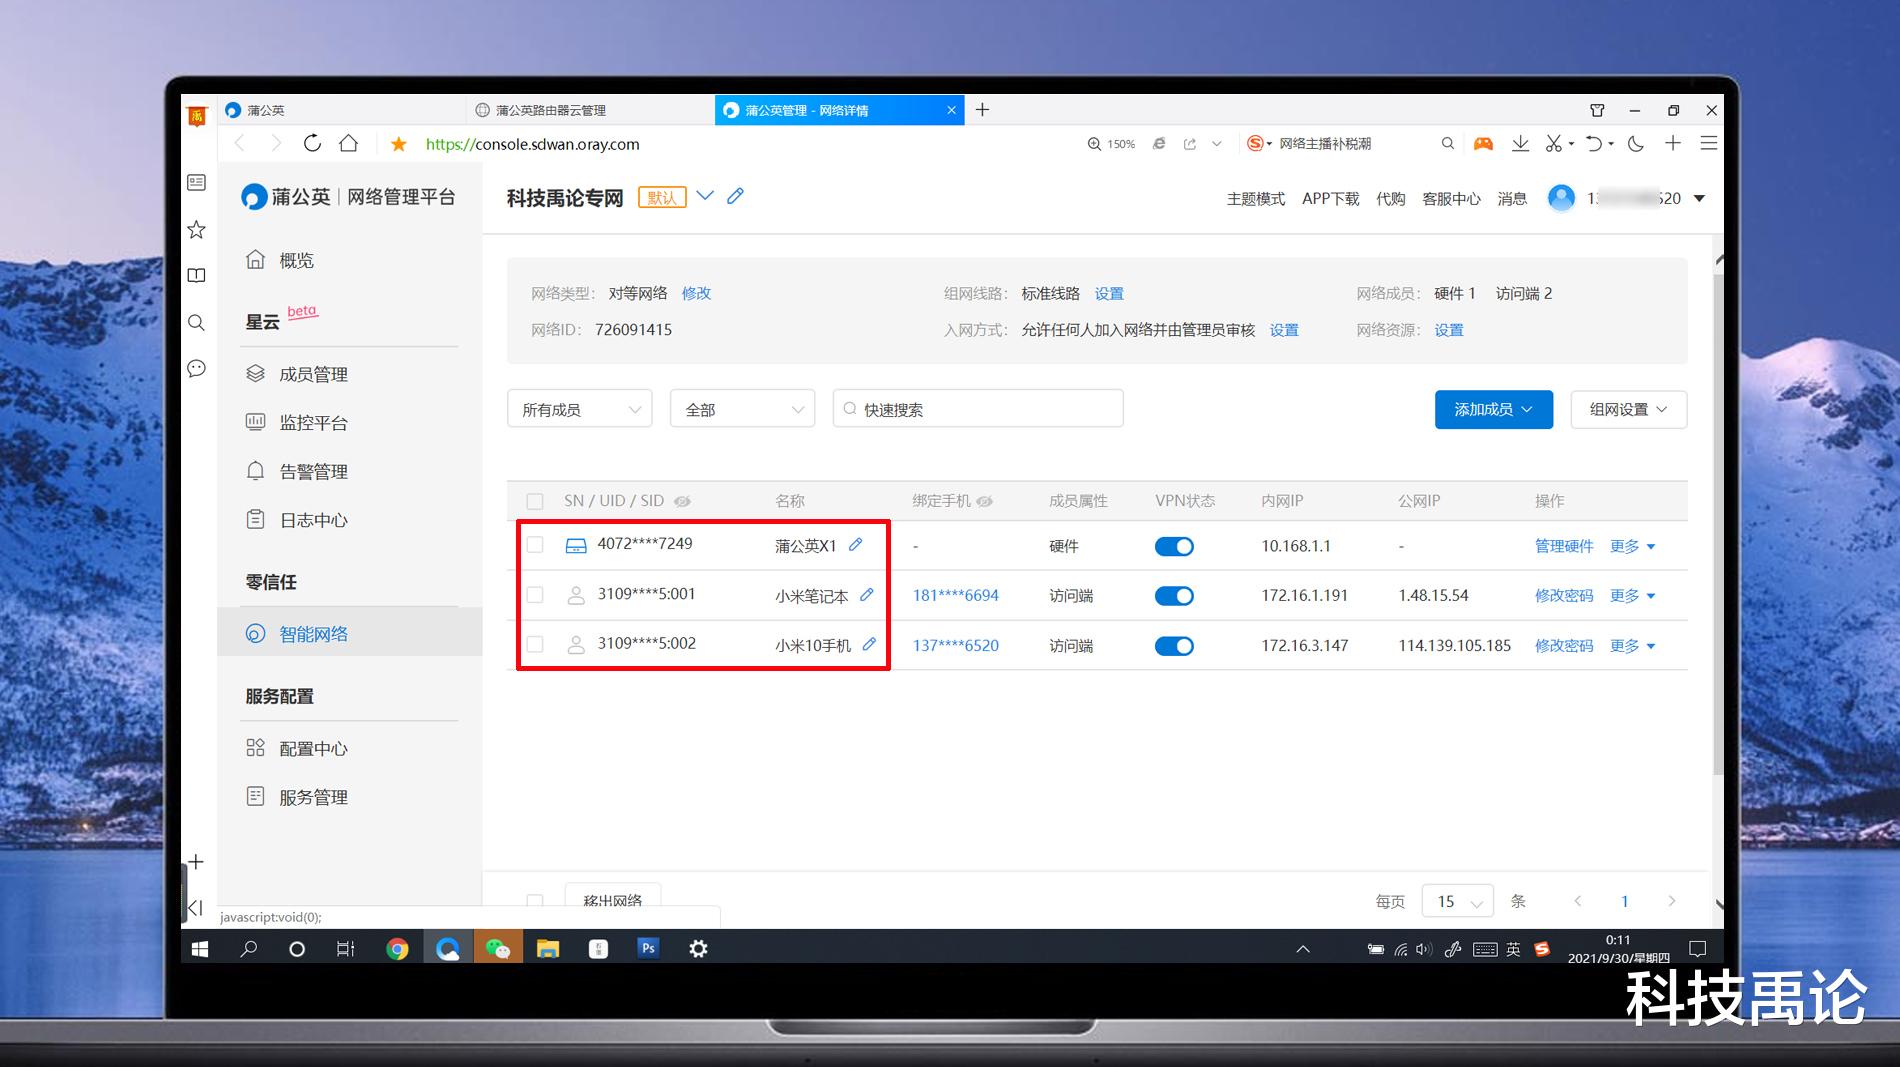Edit name of 蒲公英X1 device

click(855, 545)
